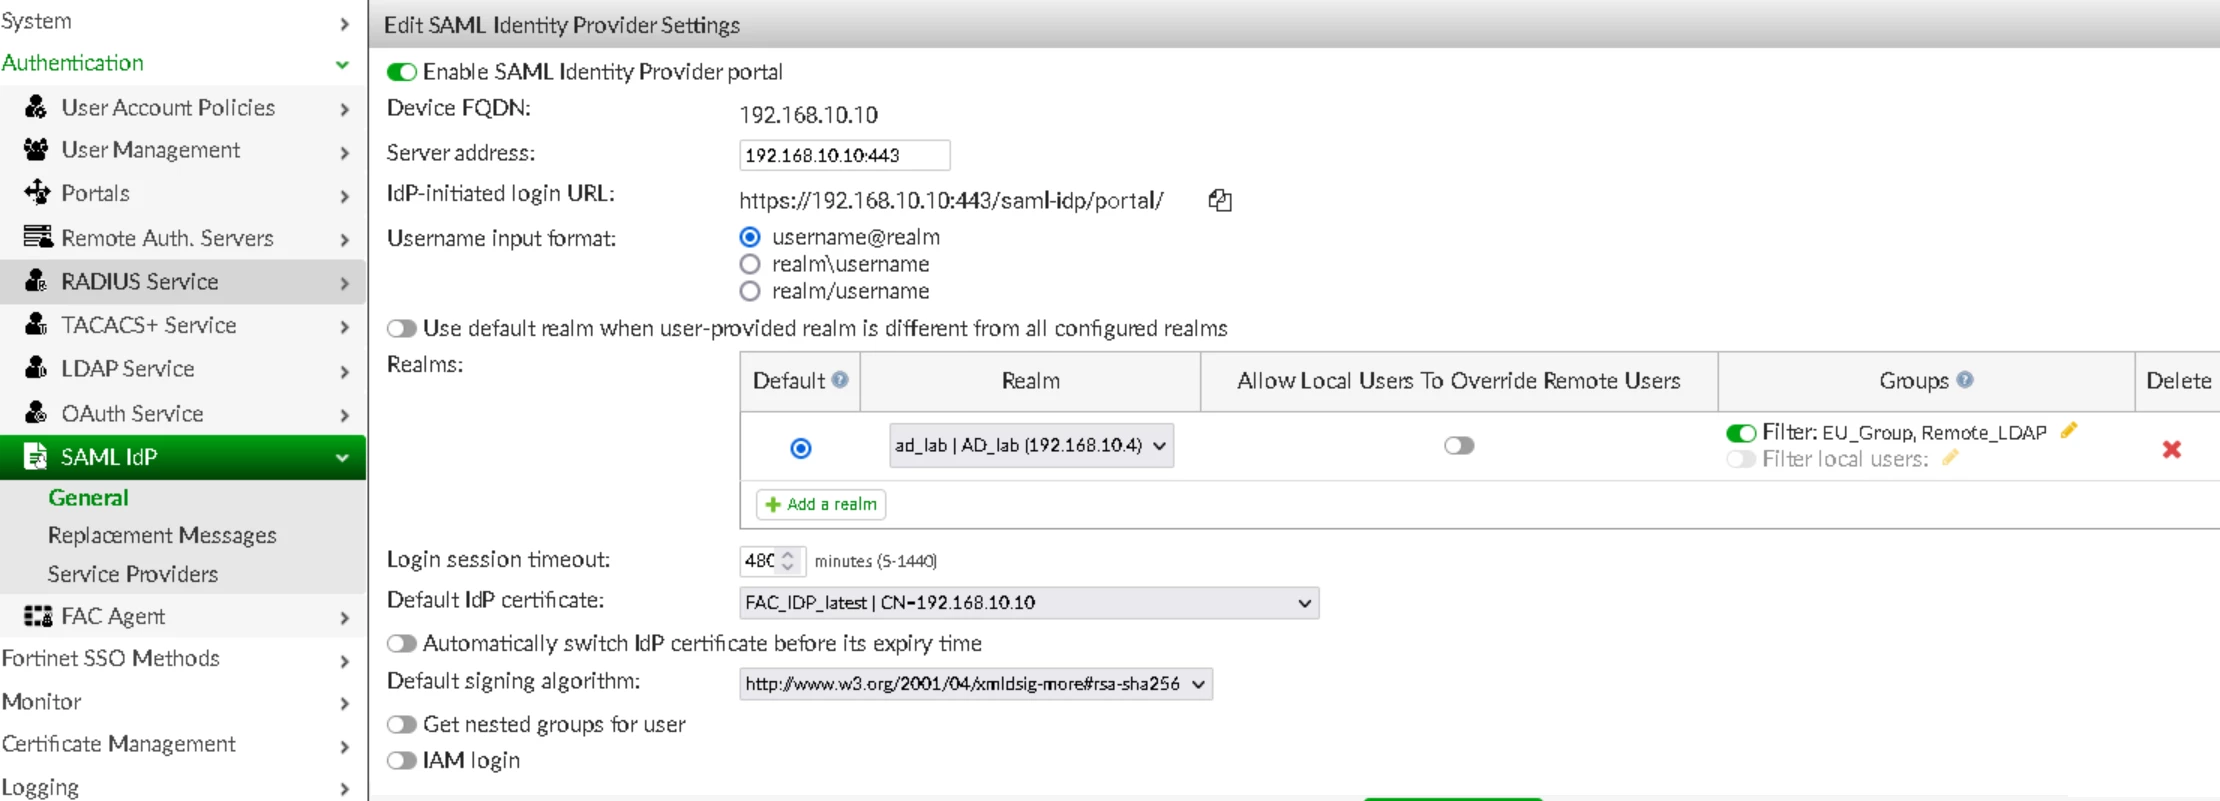Screen dimensions: 2220x801
Task: Edit the EU_Group filter pencil icon
Action: (x=2069, y=430)
